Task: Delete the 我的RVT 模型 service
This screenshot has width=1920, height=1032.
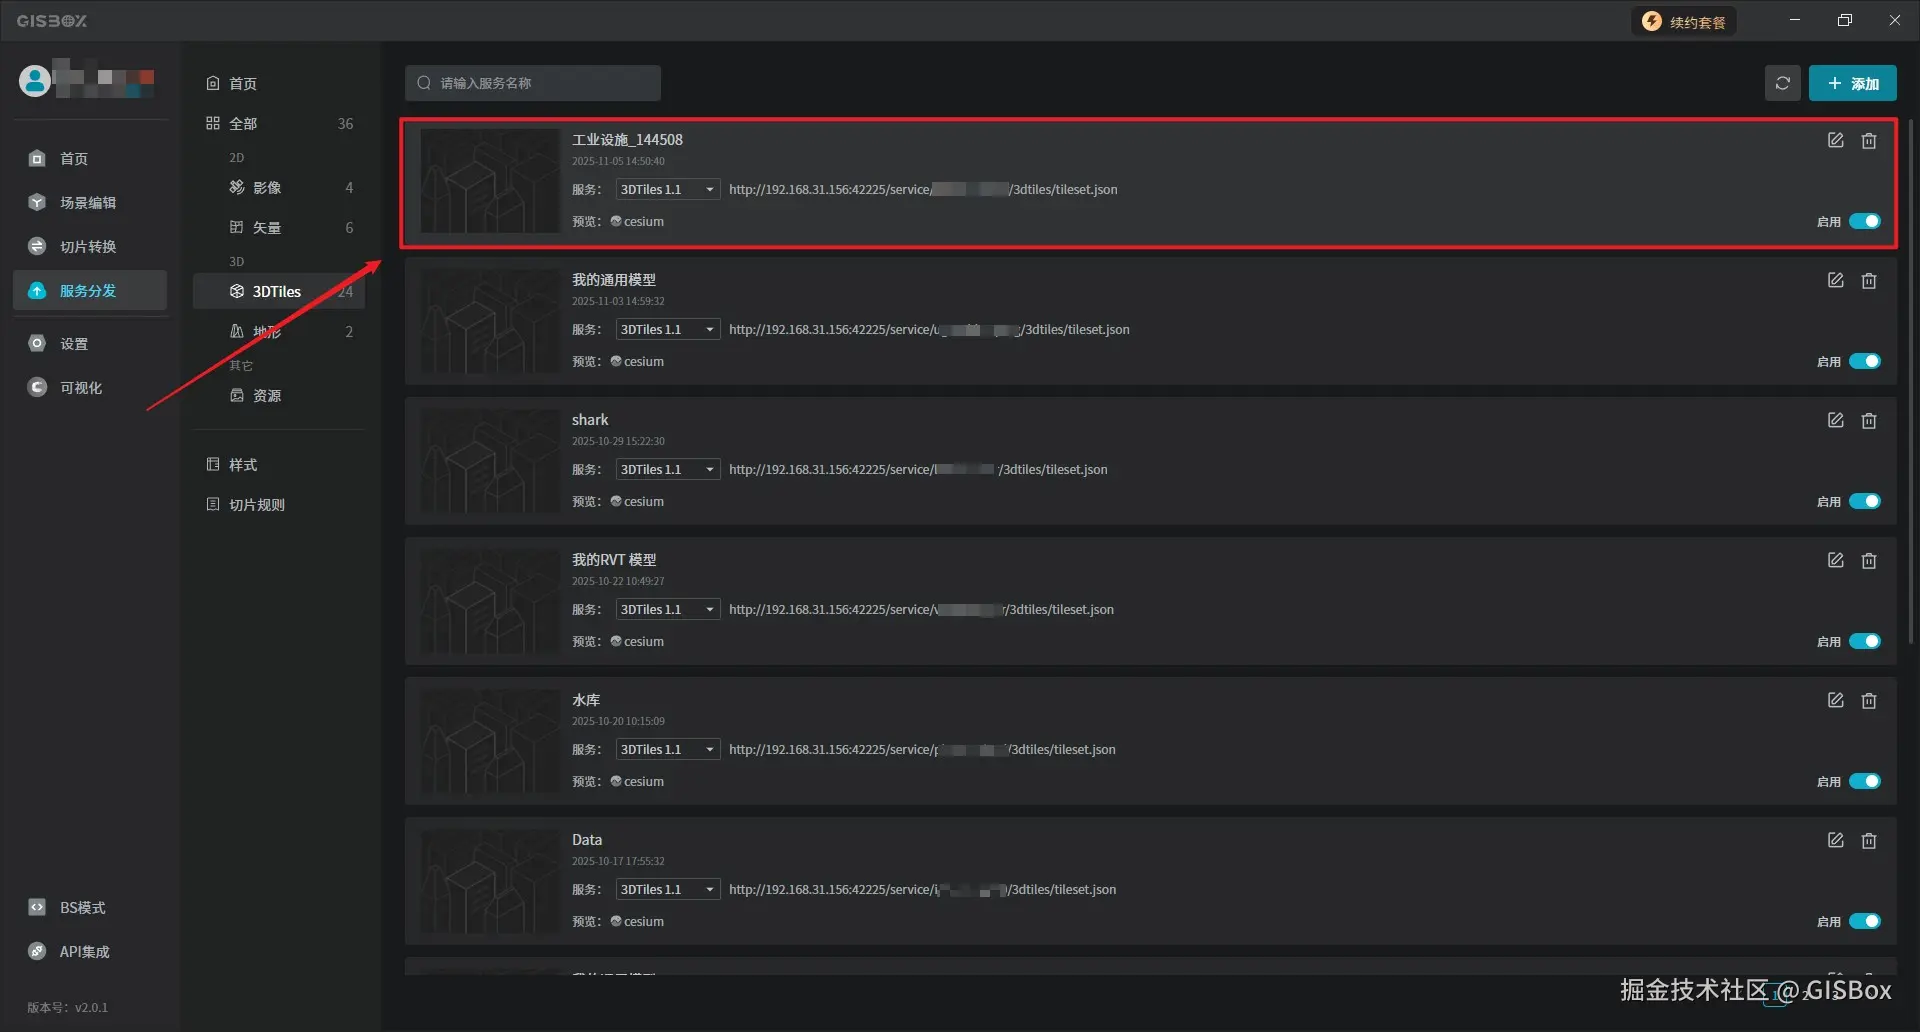Action: pyautogui.click(x=1868, y=561)
